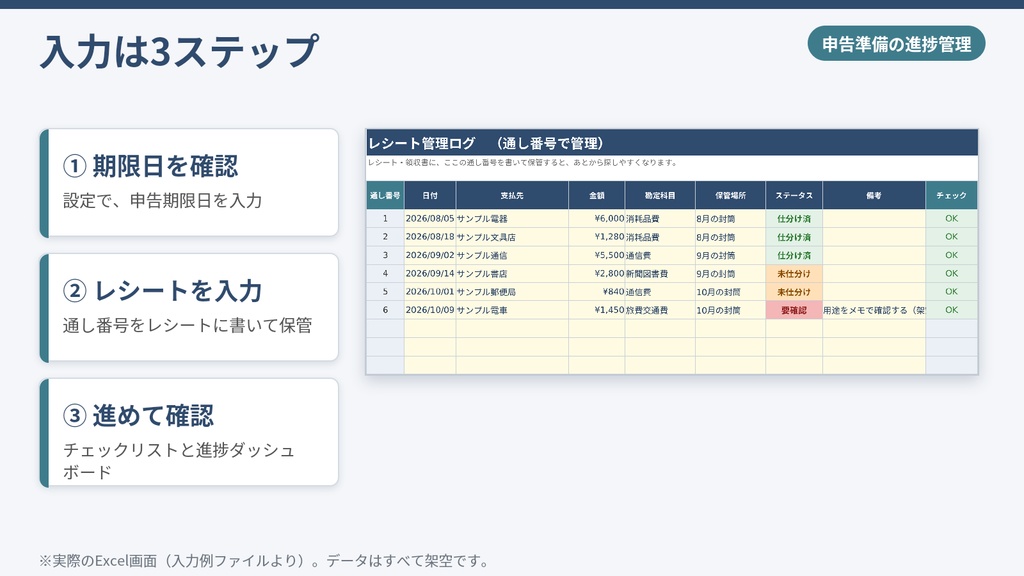Click serial number 6 cell

[x=385, y=310]
